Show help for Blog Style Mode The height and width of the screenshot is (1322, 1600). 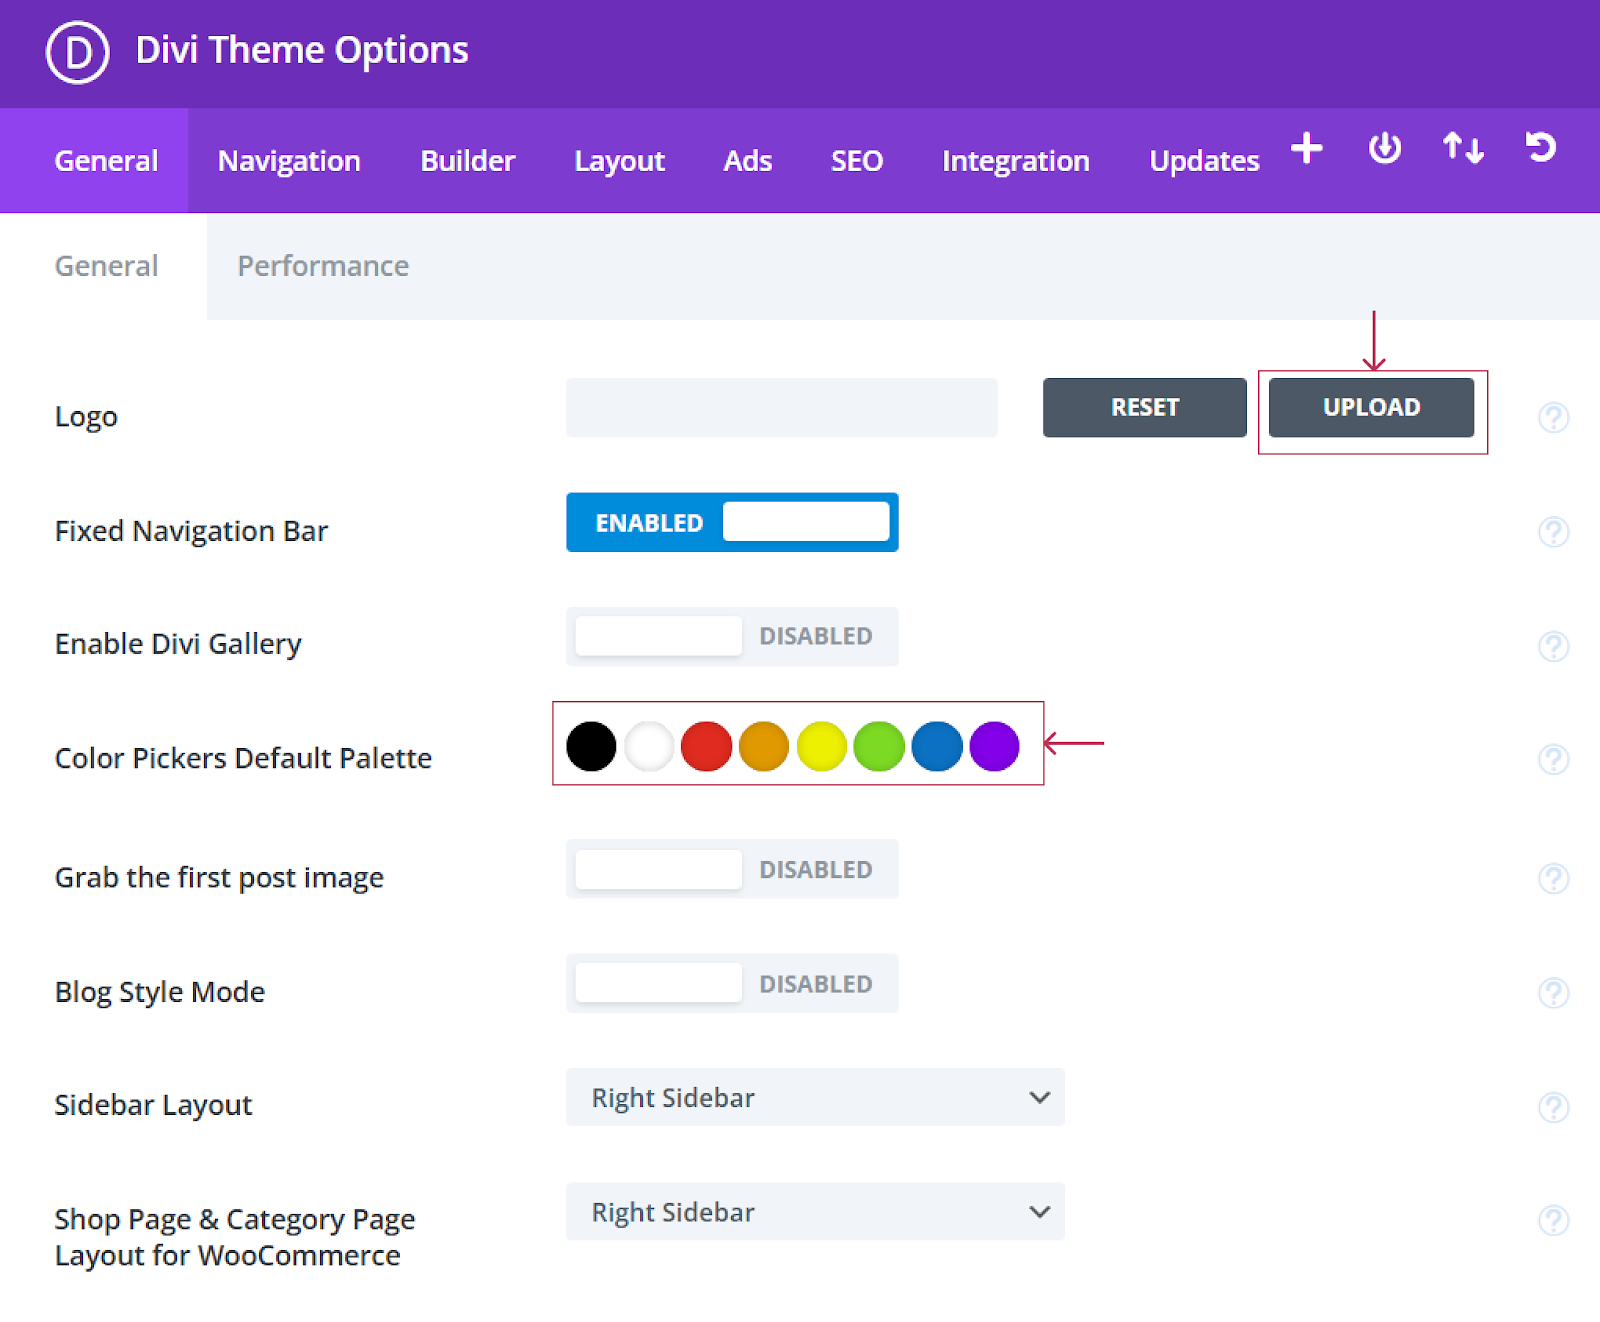tap(1553, 993)
